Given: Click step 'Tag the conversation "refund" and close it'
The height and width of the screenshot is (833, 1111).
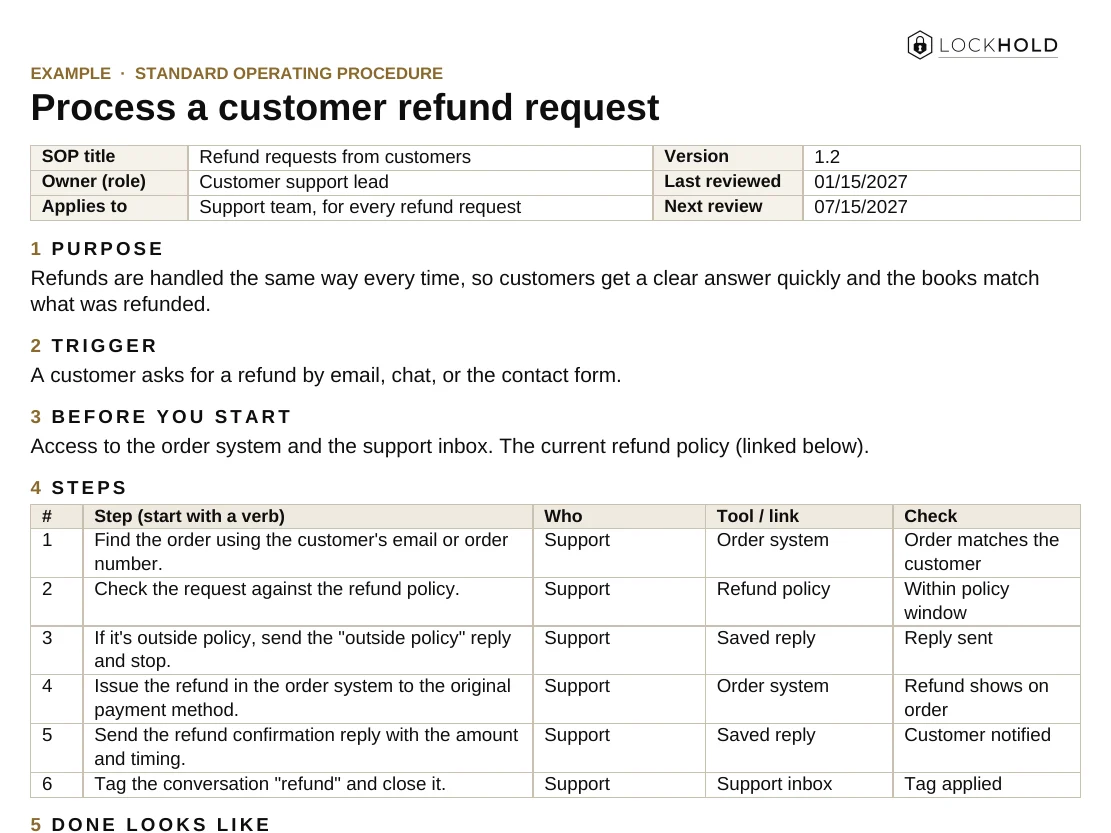Looking at the screenshot, I should [308, 785].
